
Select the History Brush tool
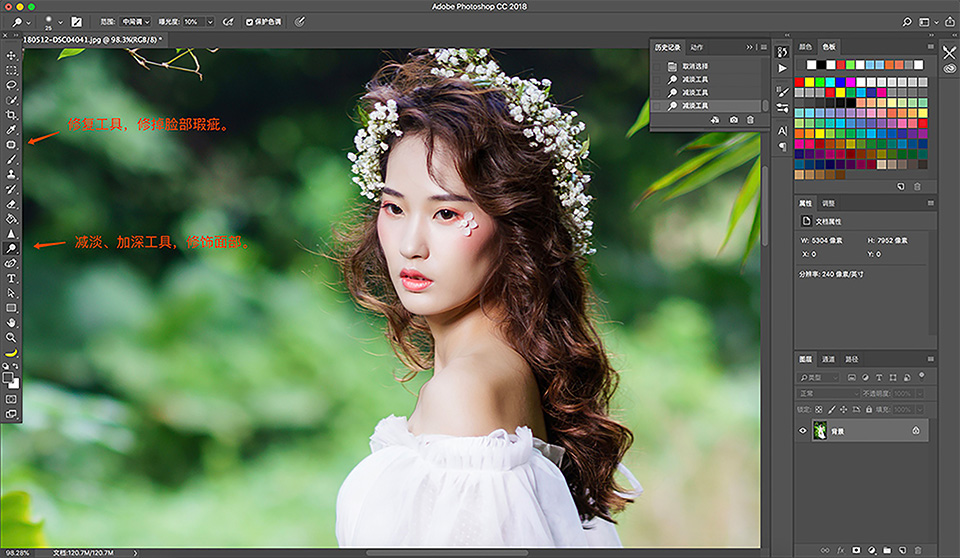(x=11, y=189)
